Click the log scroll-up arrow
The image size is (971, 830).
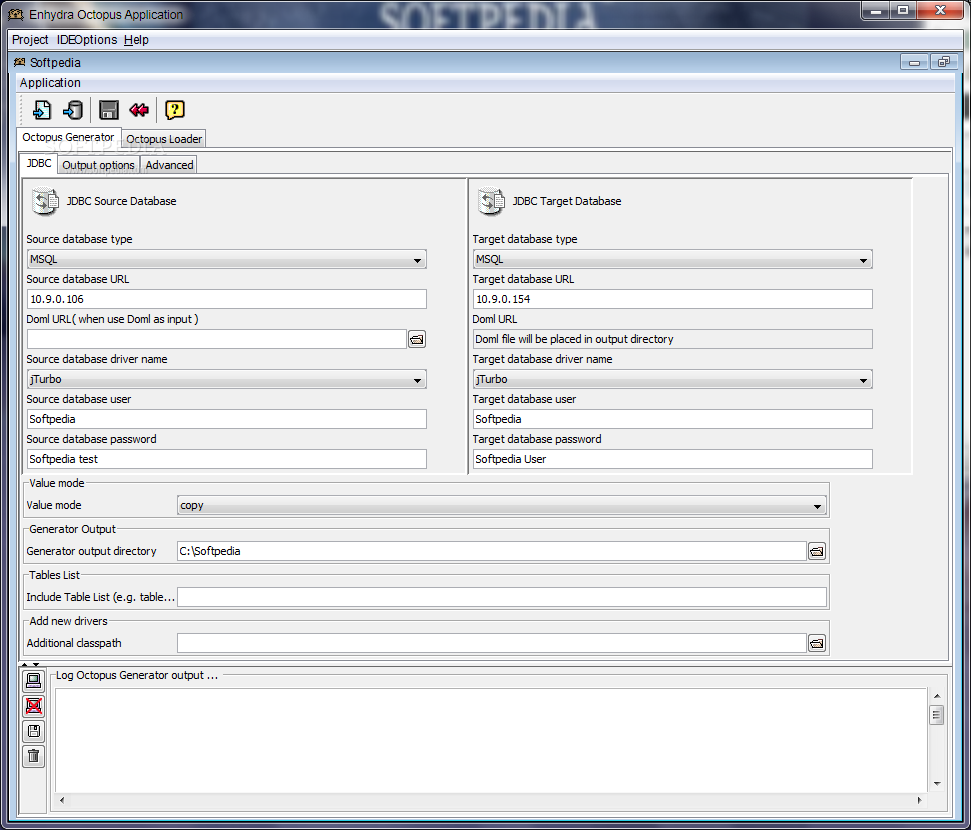pos(936,696)
